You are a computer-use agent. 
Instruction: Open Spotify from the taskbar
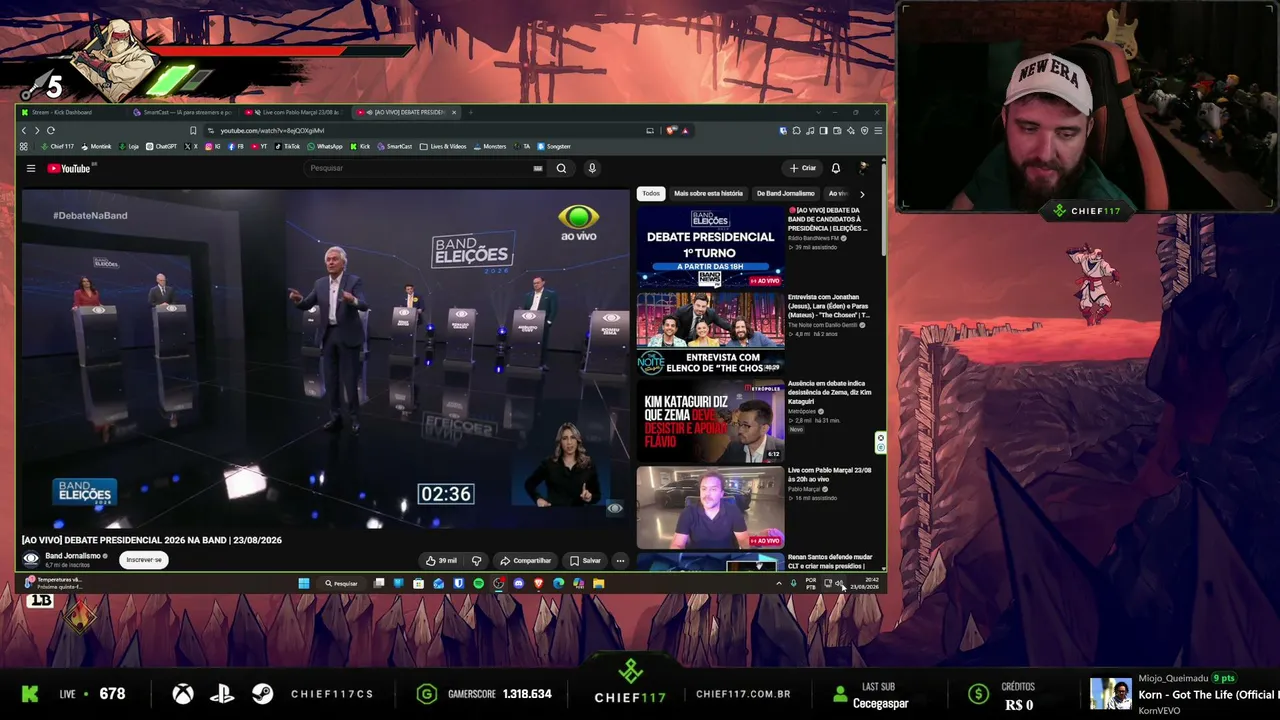click(x=478, y=583)
